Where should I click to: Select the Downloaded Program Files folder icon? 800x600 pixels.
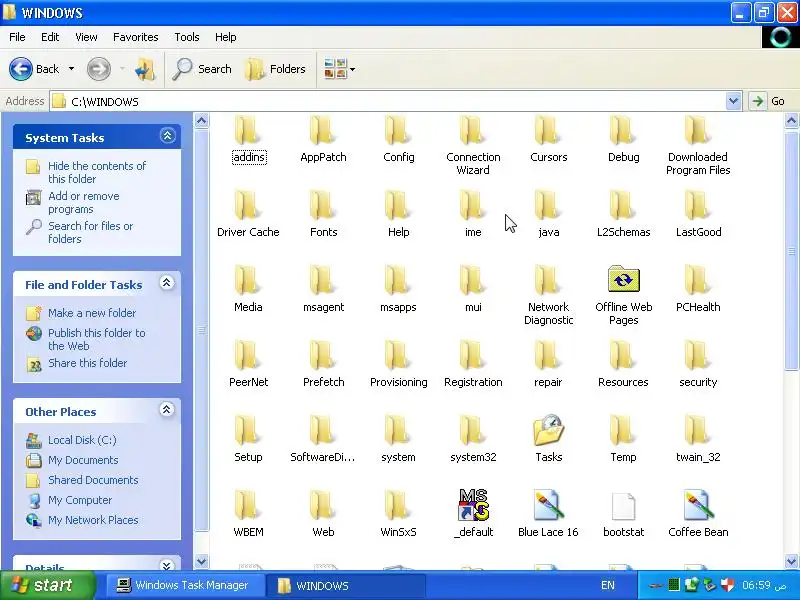[x=698, y=131]
